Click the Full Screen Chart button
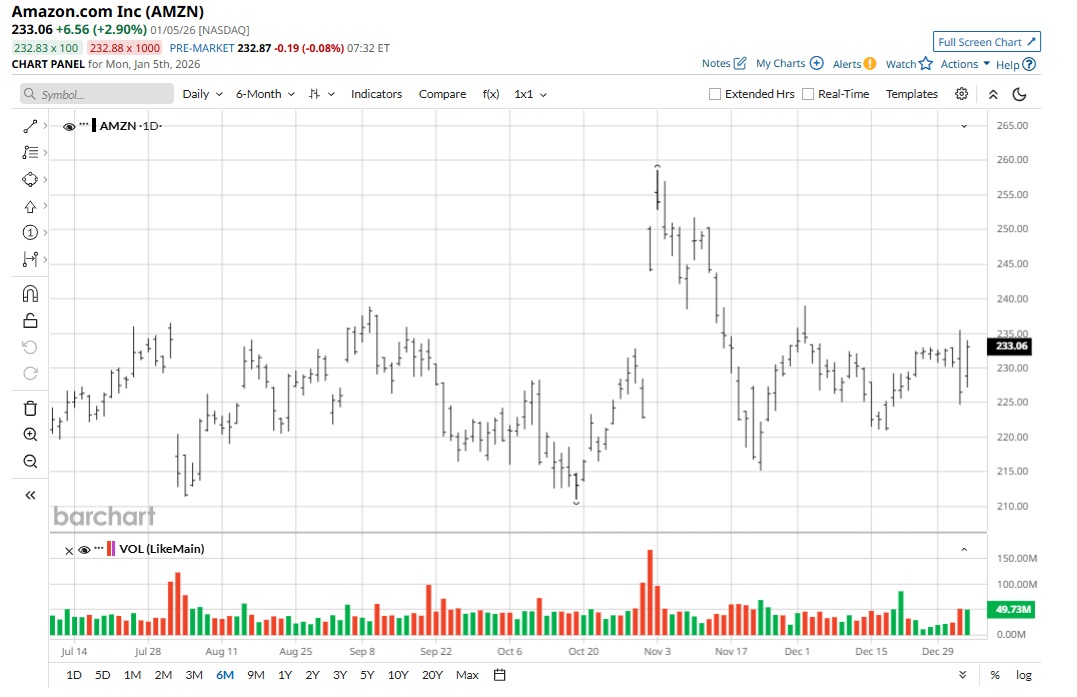Image resolution: width=1077 pixels, height=697 pixels. (986, 42)
